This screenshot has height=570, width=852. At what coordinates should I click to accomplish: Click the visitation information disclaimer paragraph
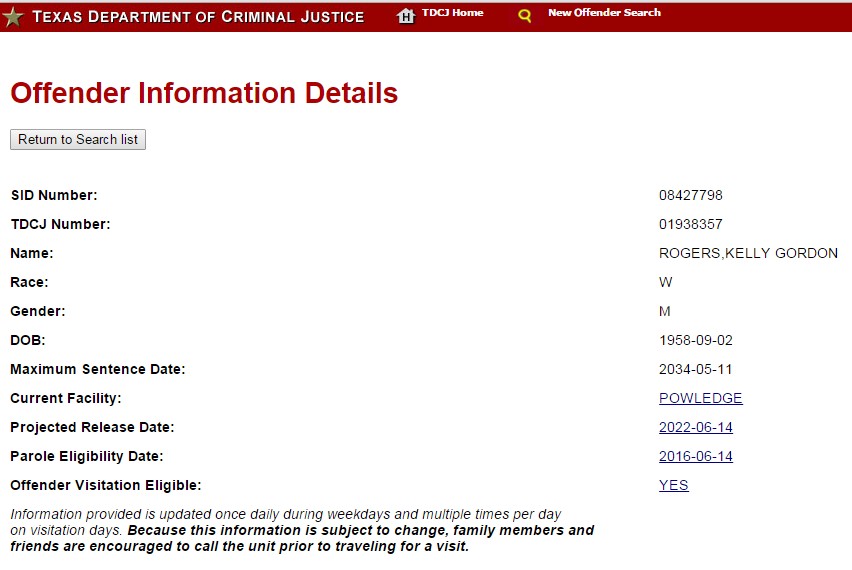pyautogui.click(x=302, y=530)
